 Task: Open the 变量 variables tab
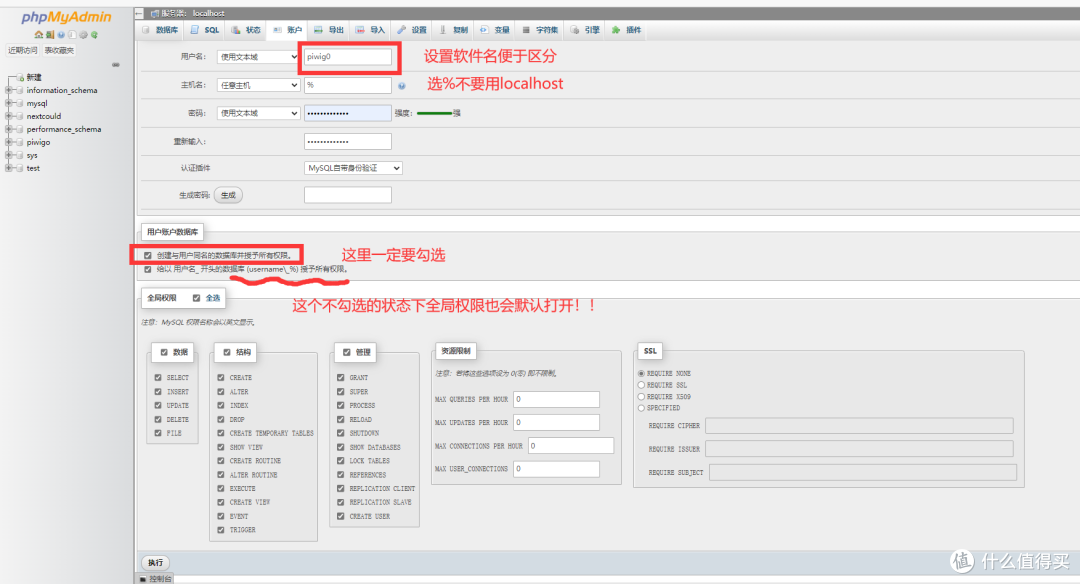[x=495, y=30]
